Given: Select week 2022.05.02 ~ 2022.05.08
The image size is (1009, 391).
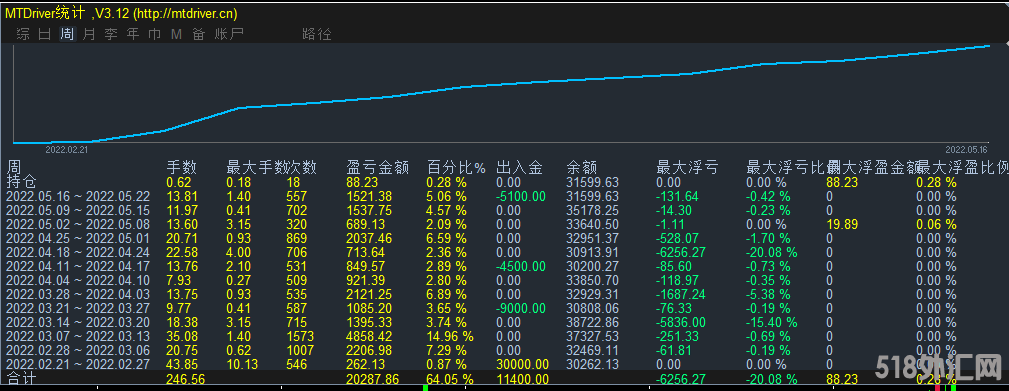Looking at the screenshot, I should (78, 224).
